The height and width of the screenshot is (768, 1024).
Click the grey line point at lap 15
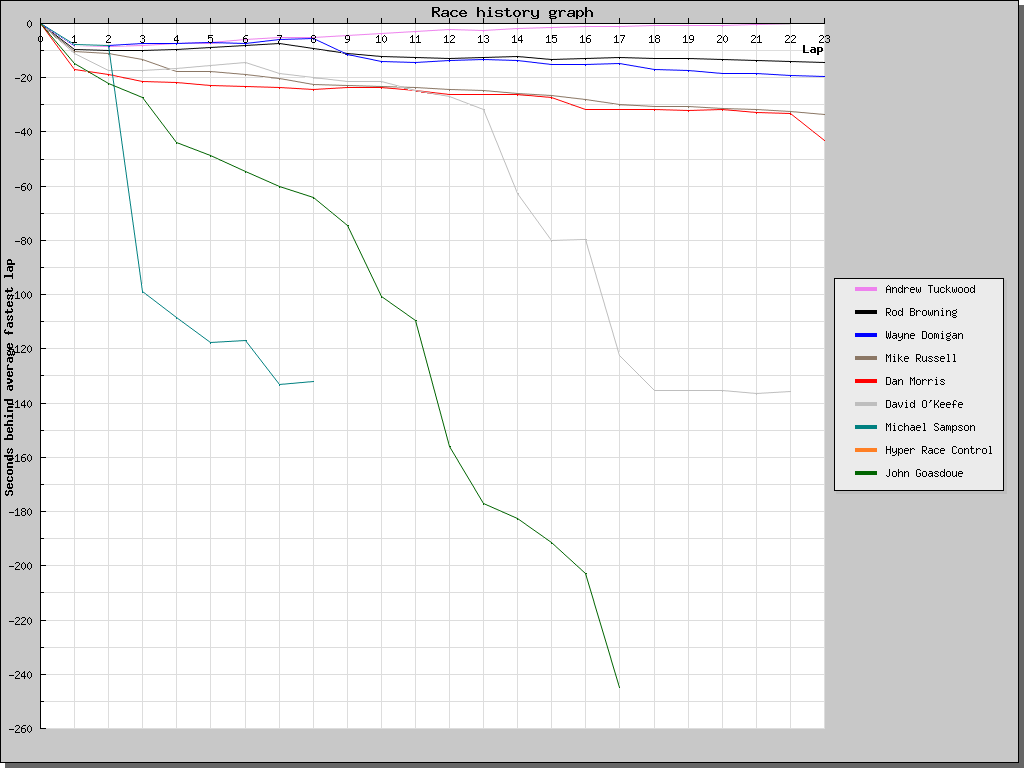click(551, 240)
